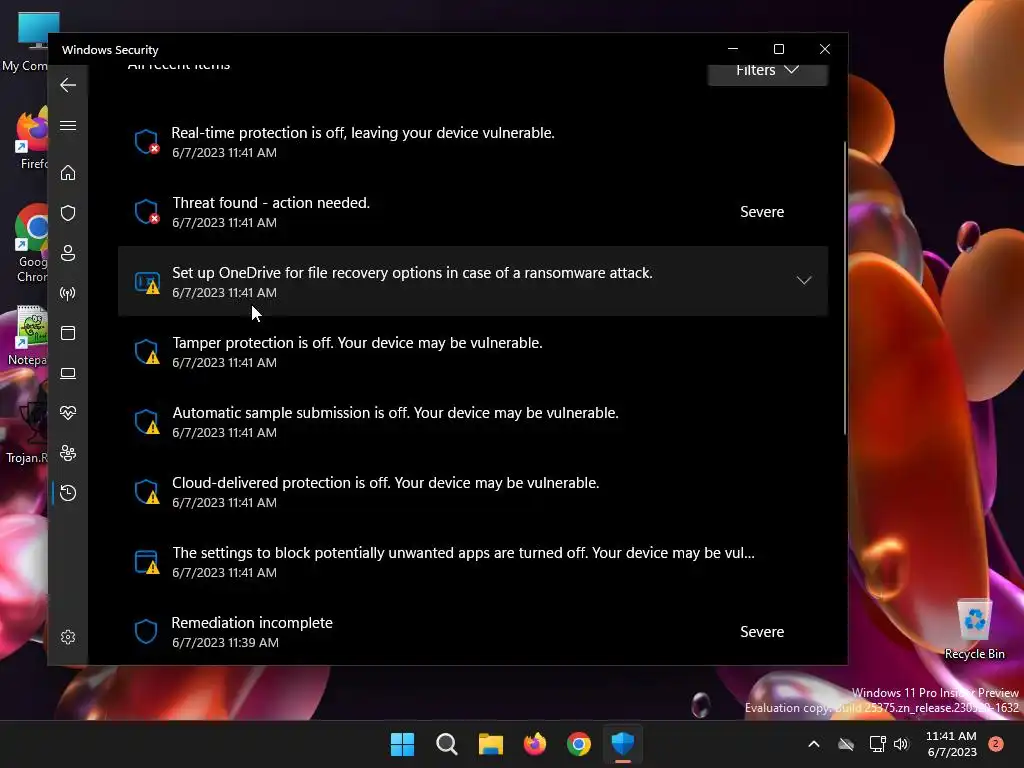
Task: Open 'settings to block potentially unwanted apps' entry
Action: click(x=473, y=562)
